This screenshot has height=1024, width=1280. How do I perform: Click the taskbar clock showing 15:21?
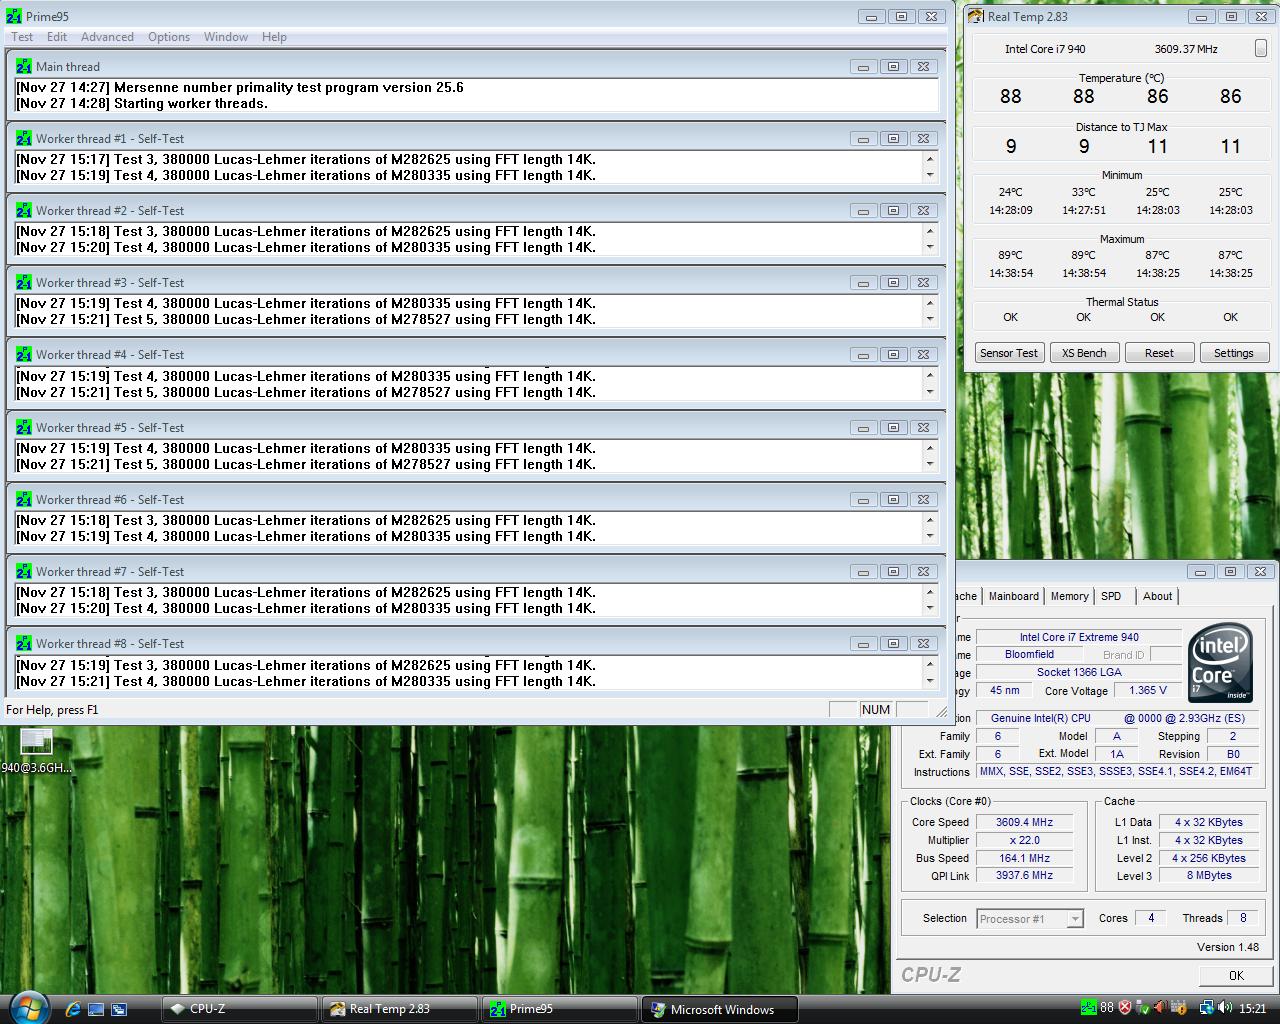click(x=1252, y=1009)
